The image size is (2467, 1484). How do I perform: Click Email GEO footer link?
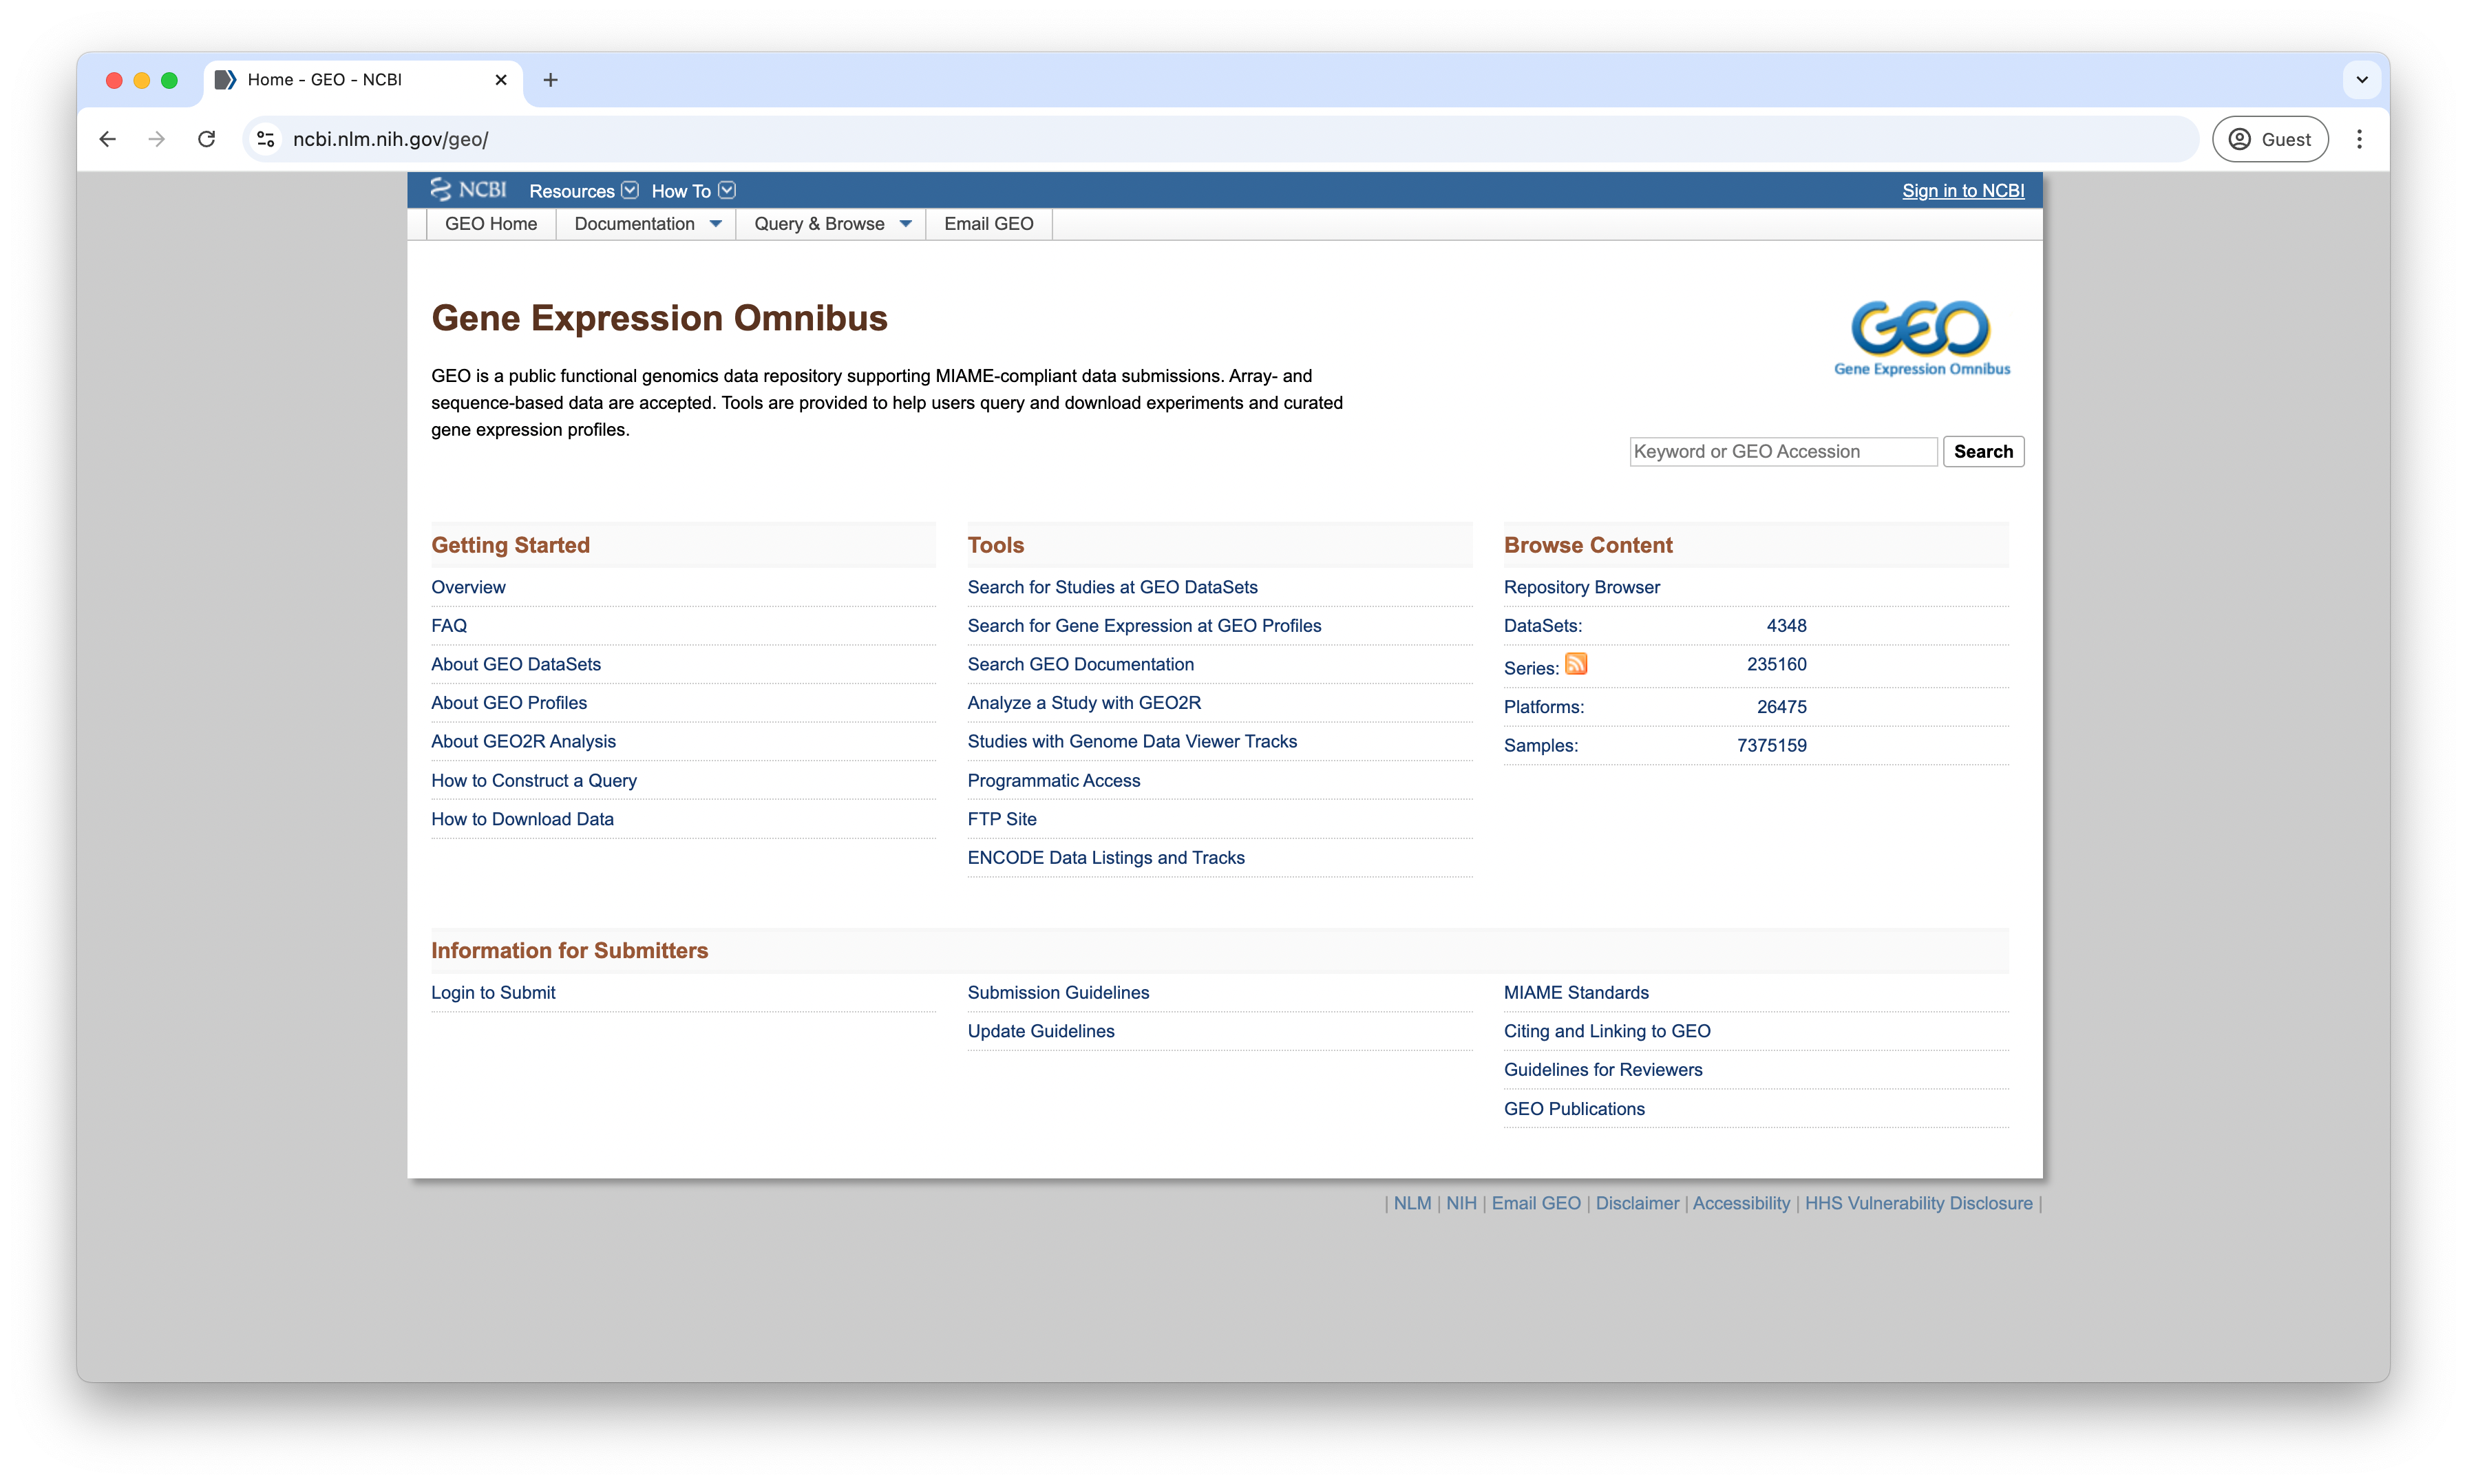coord(1536,1203)
